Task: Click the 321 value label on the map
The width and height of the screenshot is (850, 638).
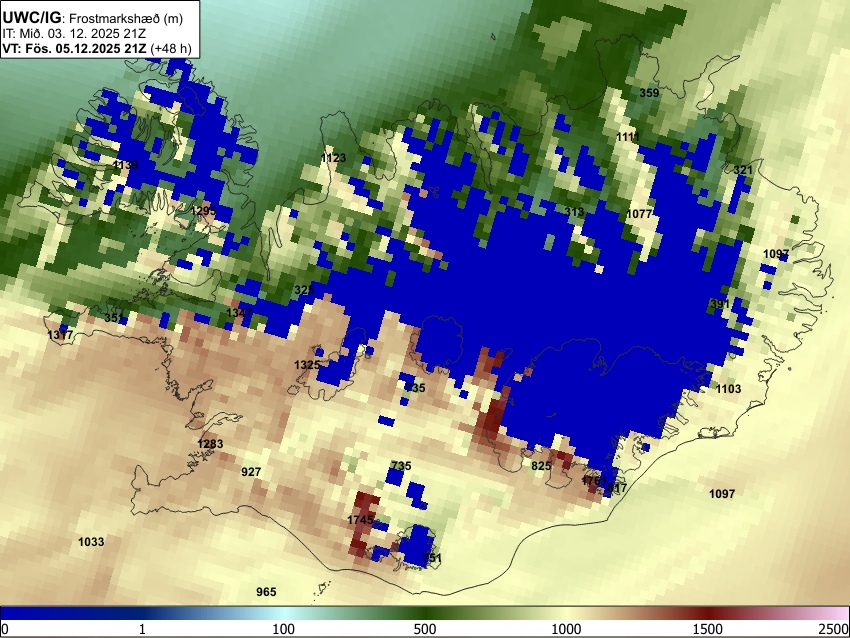Action: pyautogui.click(x=743, y=170)
